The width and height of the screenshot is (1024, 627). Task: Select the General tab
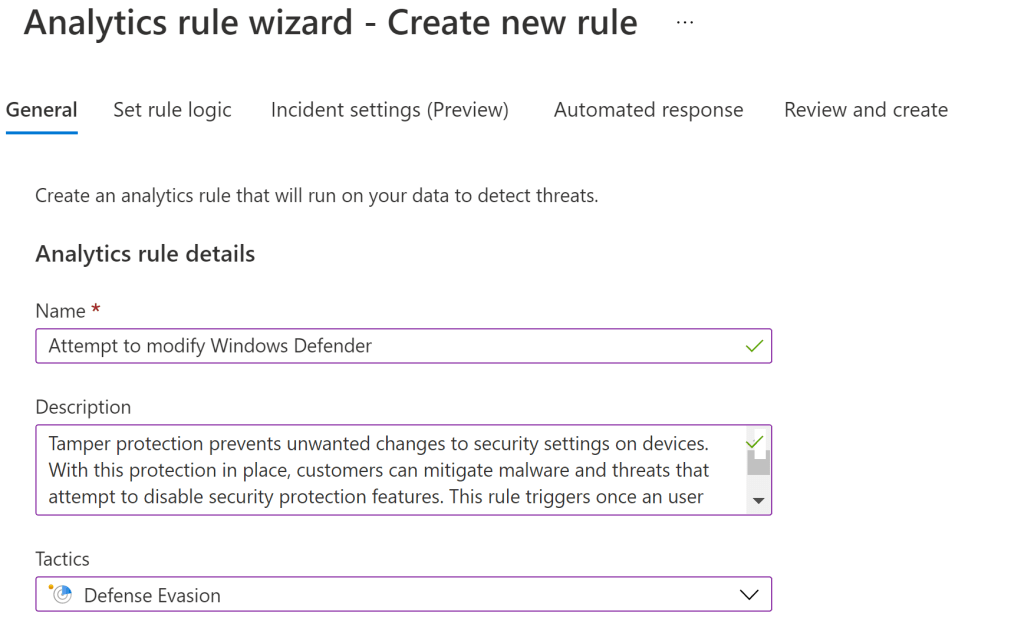[x=41, y=110]
